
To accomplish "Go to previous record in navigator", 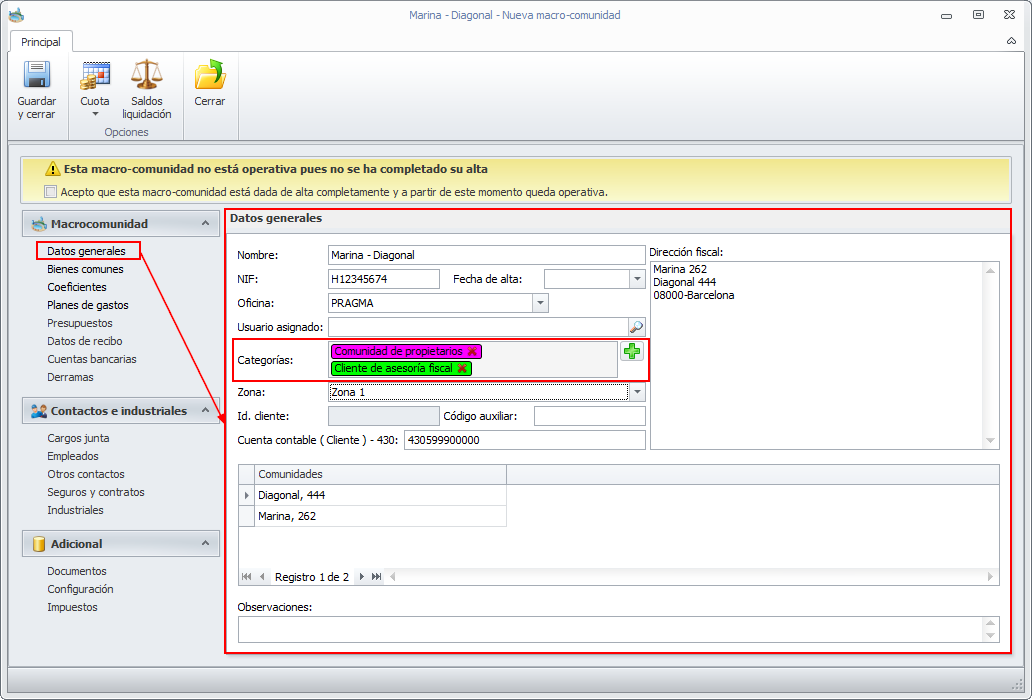I will pyautogui.click(x=262, y=577).
